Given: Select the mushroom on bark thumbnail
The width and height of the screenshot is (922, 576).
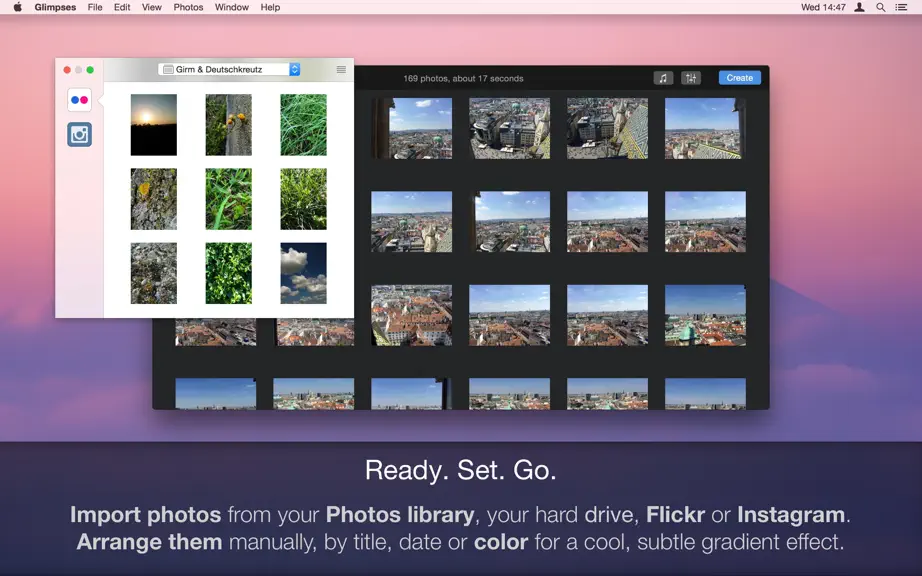Looking at the screenshot, I should pyautogui.click(x=229, y=125).
